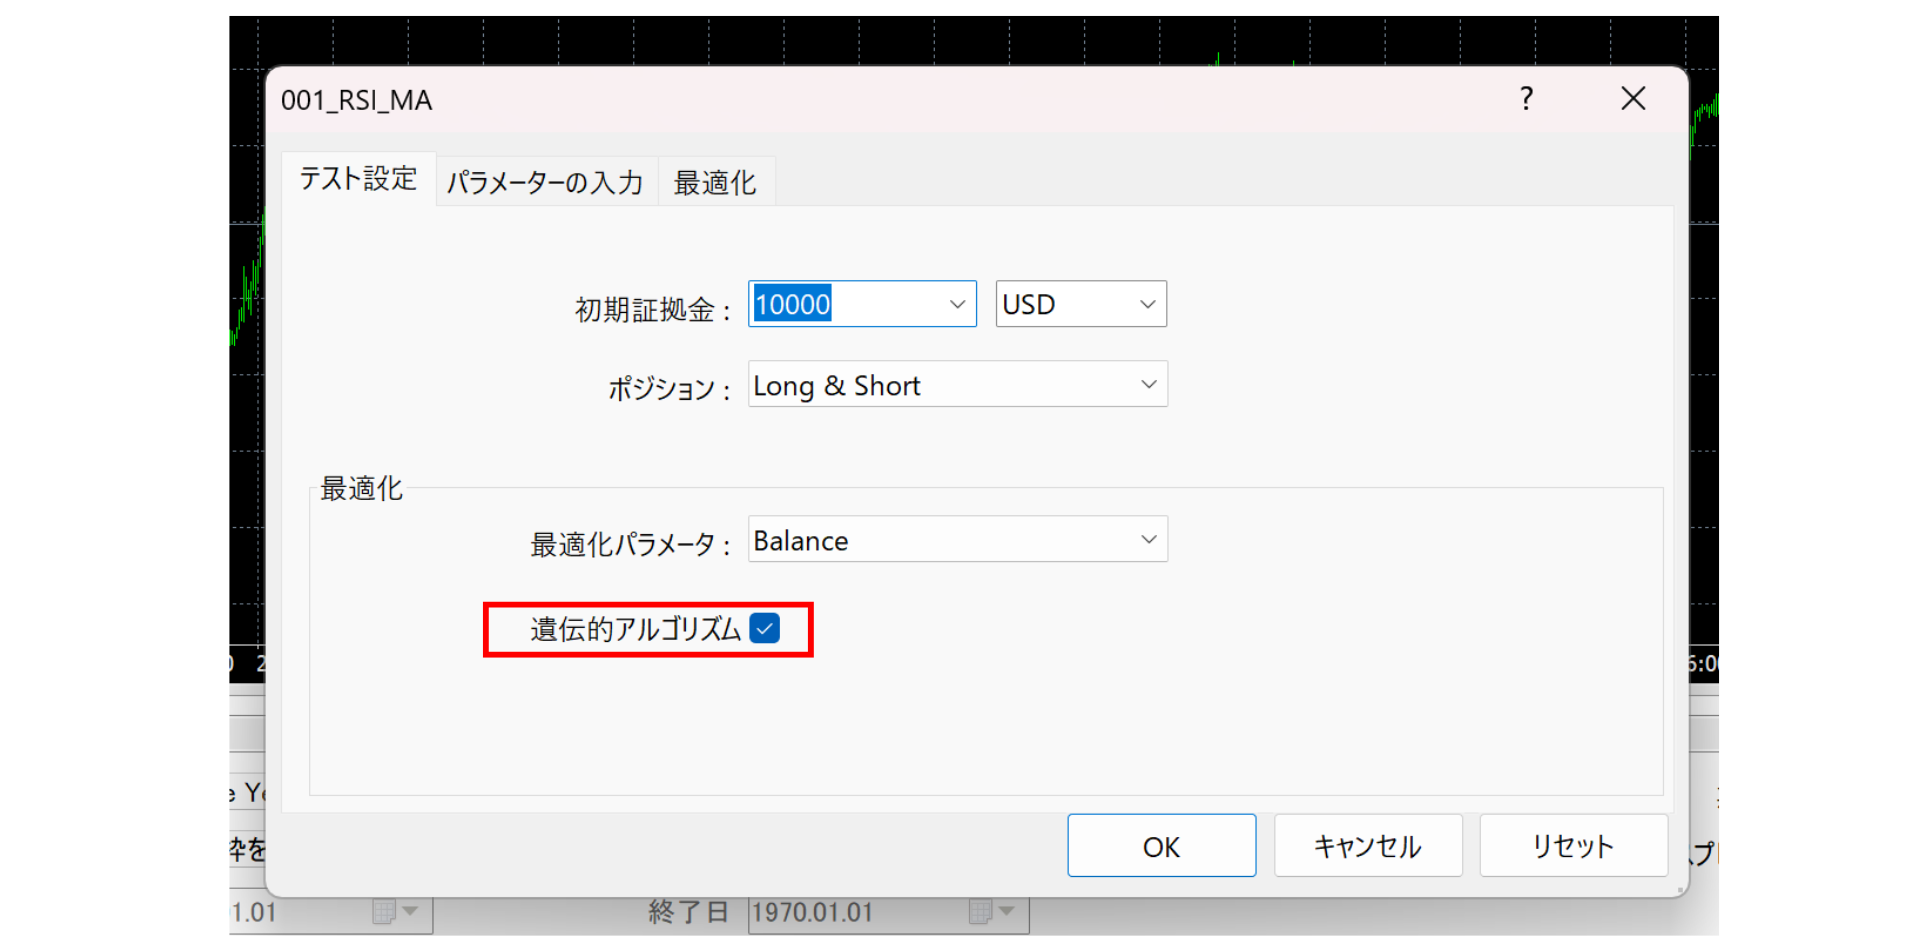Open the USD currency dropdown
This screenshot has height=950, width=1920.
(1147, 303)
